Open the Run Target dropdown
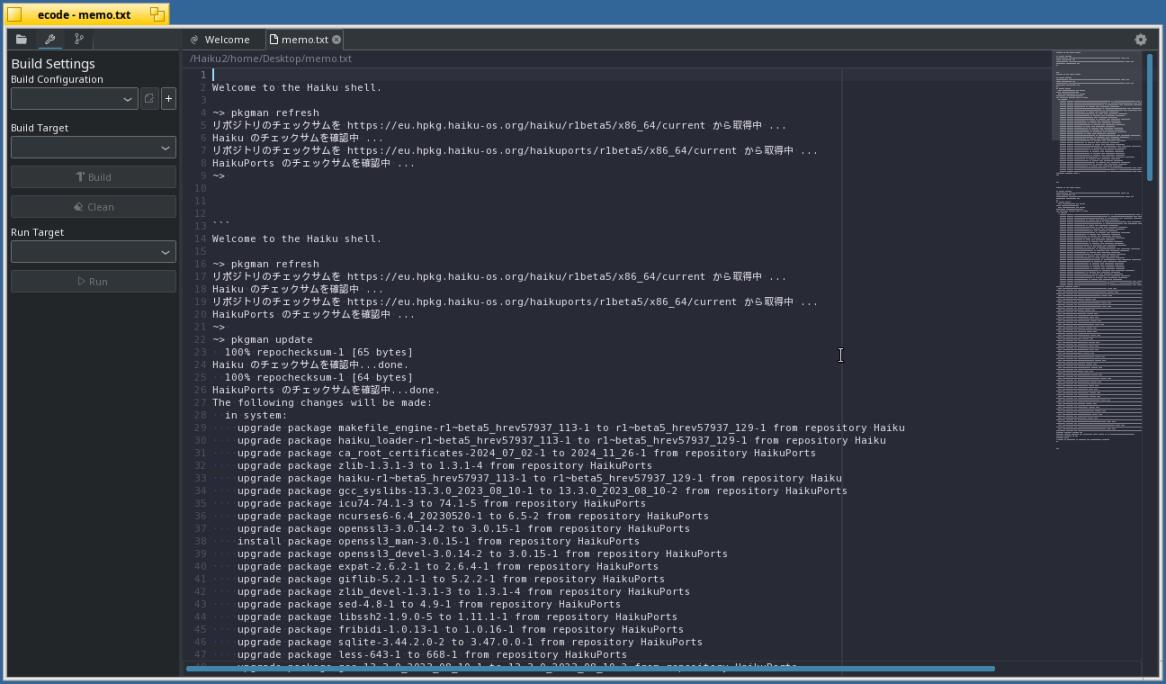Screen dimensions: 1166x684 click(x=93, y=251)
